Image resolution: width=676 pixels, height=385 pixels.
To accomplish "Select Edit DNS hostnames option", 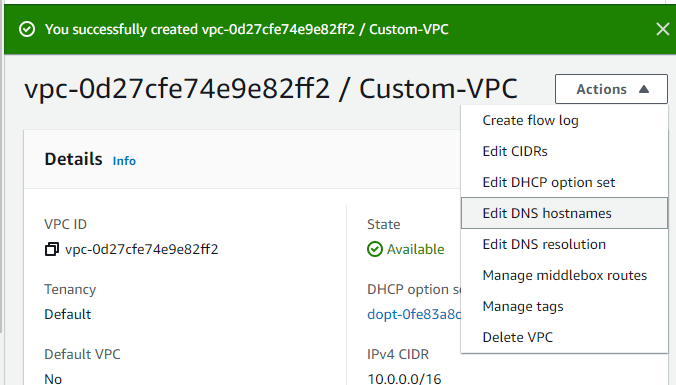I will [x=564, y=213].
